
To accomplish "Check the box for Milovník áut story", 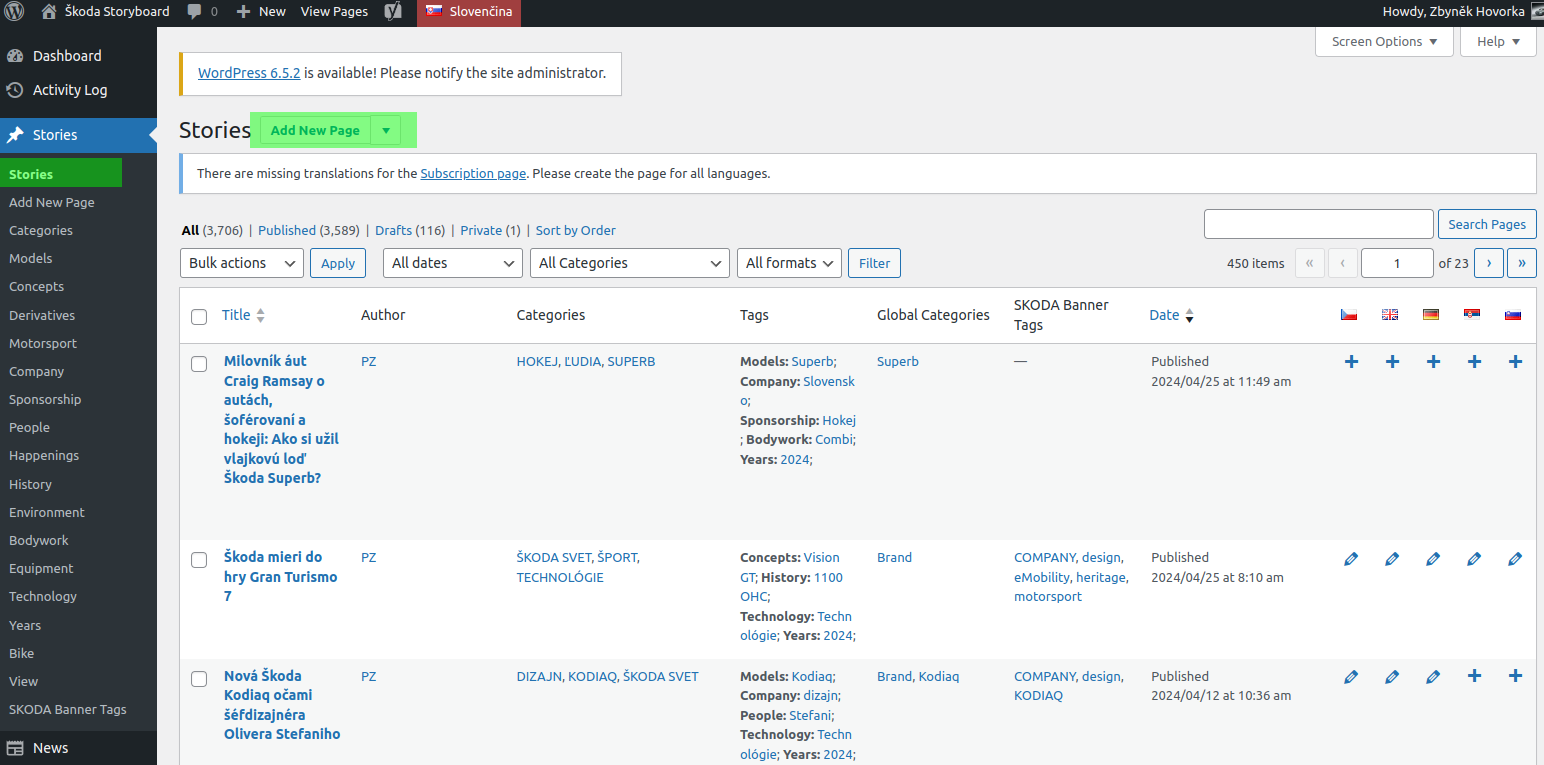I will pos(199,364).
